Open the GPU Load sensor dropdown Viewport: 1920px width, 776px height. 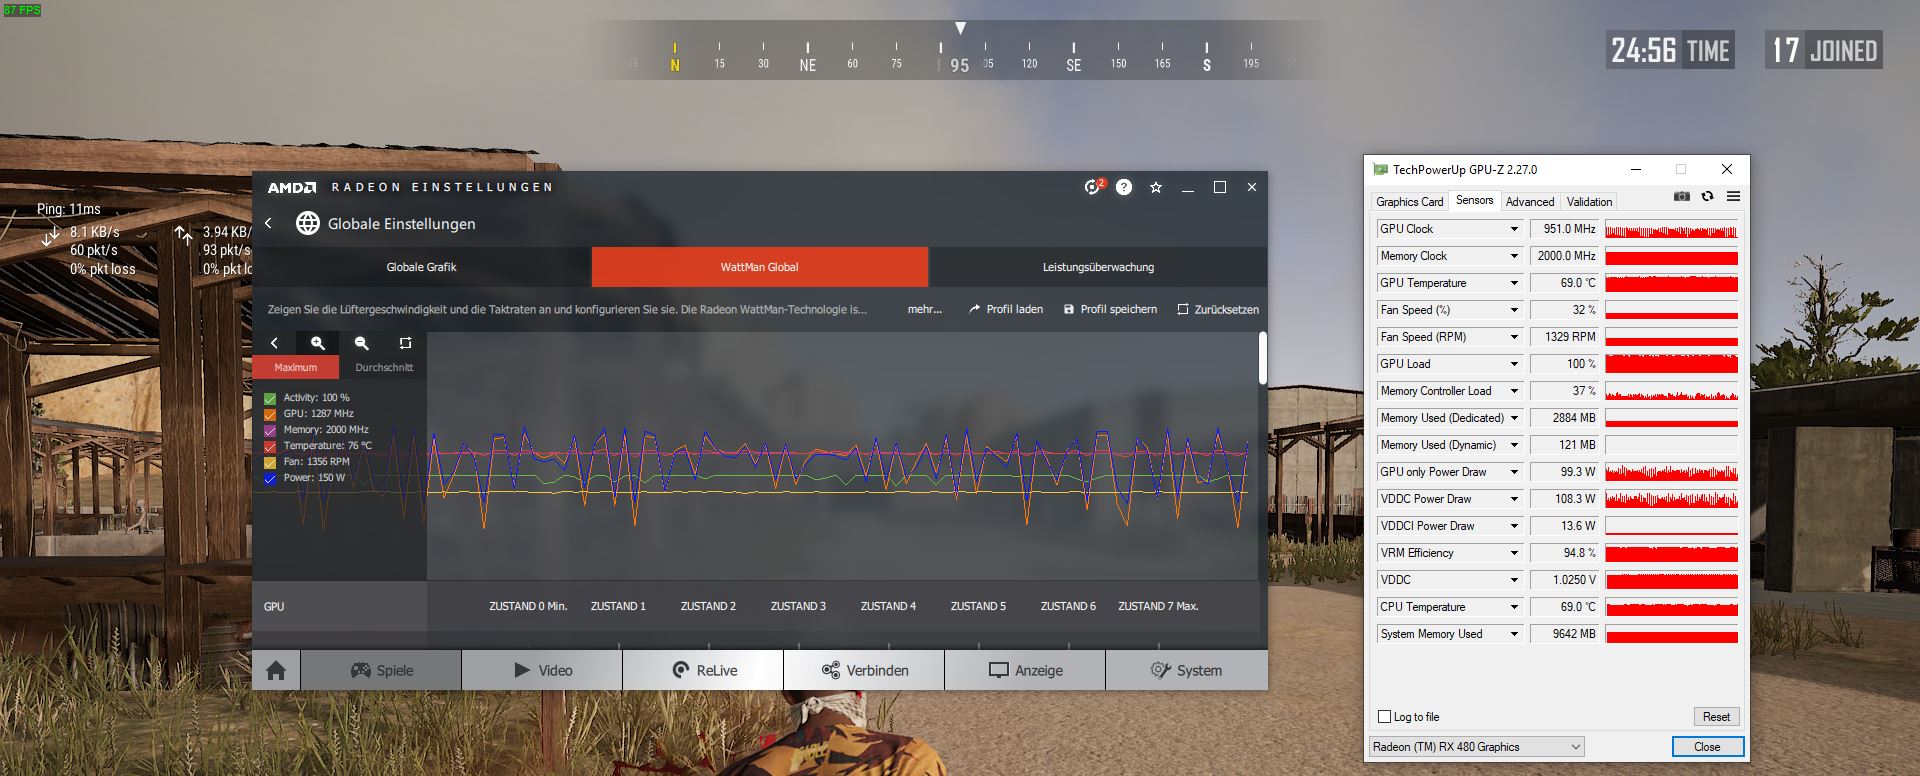click(1514, 364)
